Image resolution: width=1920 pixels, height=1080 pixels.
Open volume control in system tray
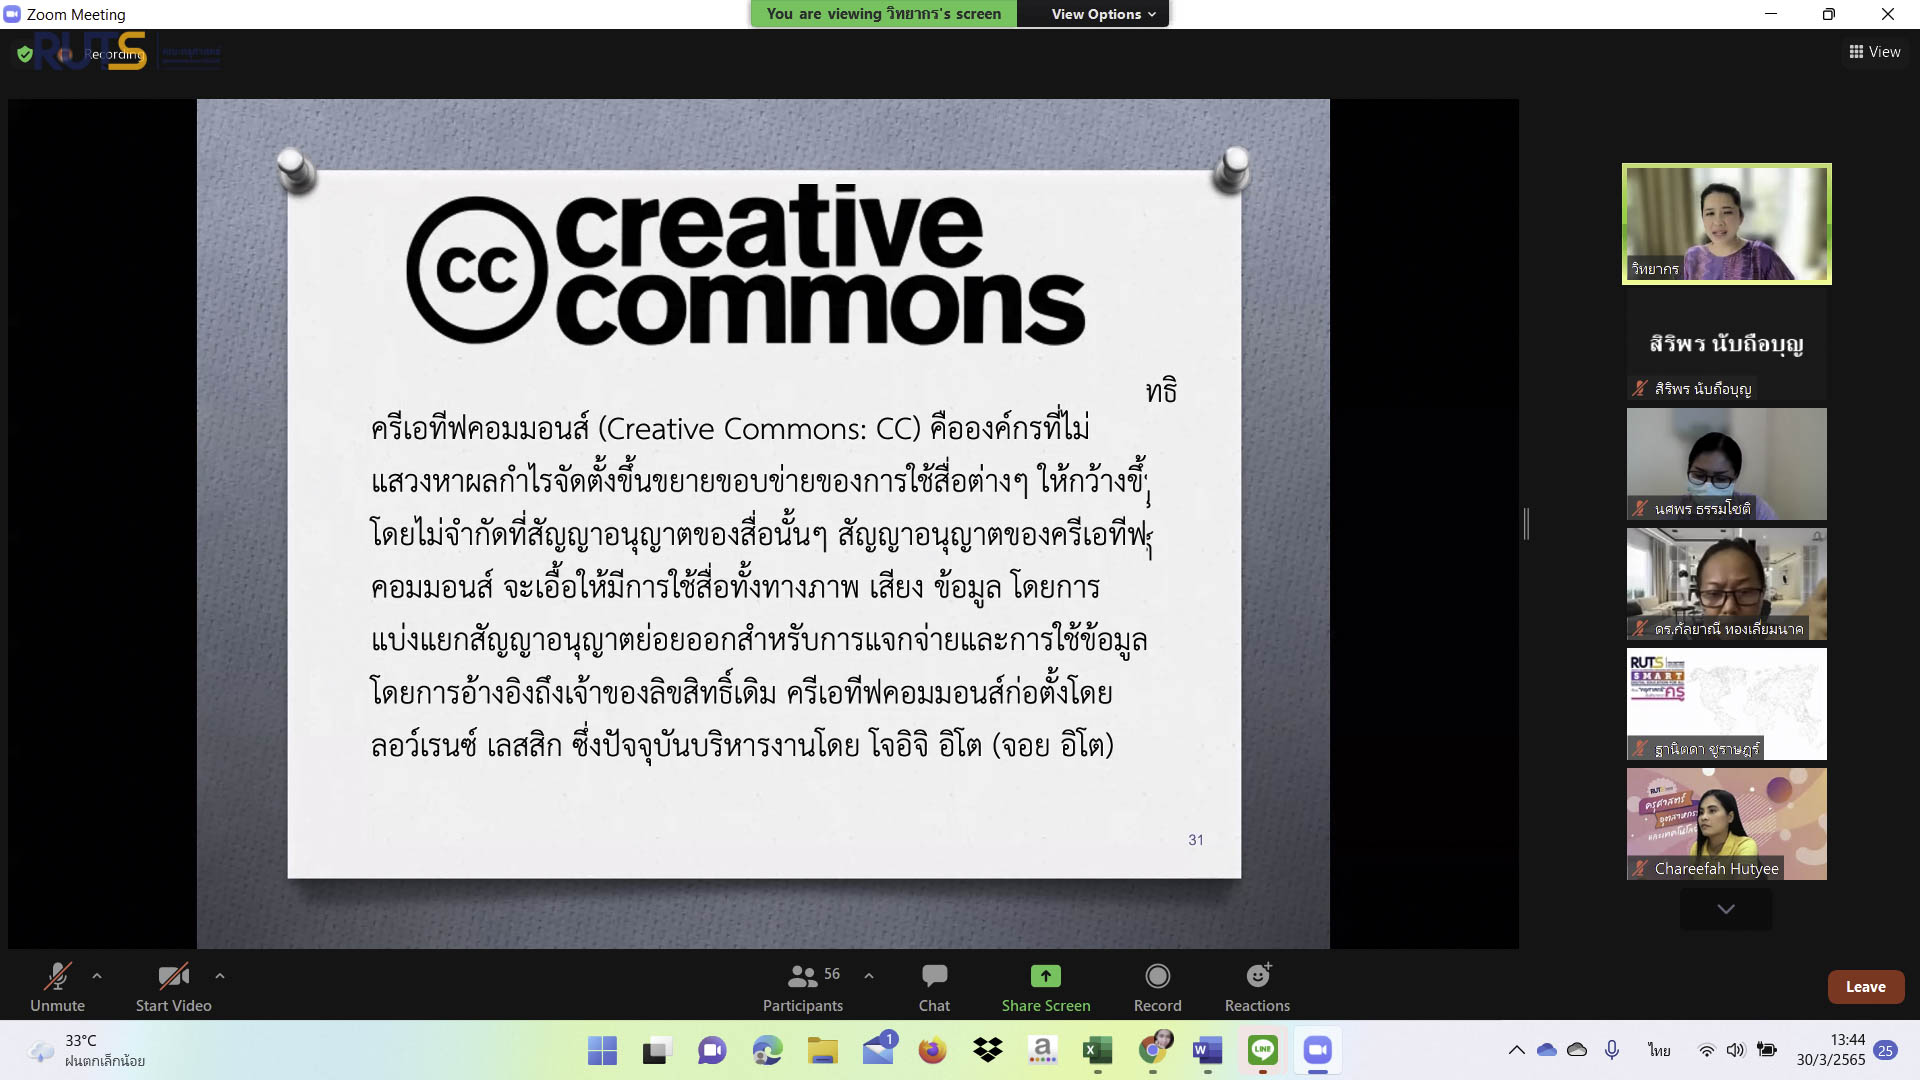click(x=1735, y=1050)
